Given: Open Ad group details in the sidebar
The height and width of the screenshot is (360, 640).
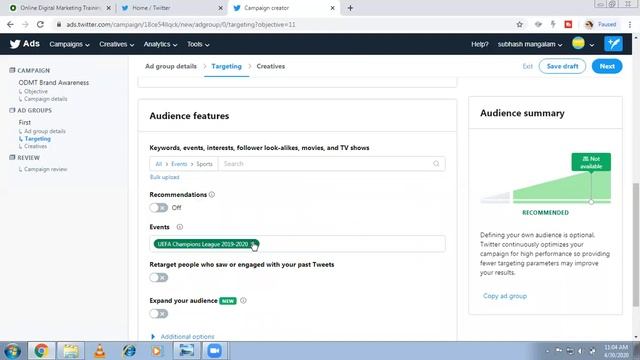Looking at the screenshot, I should [x=44, y=131].
